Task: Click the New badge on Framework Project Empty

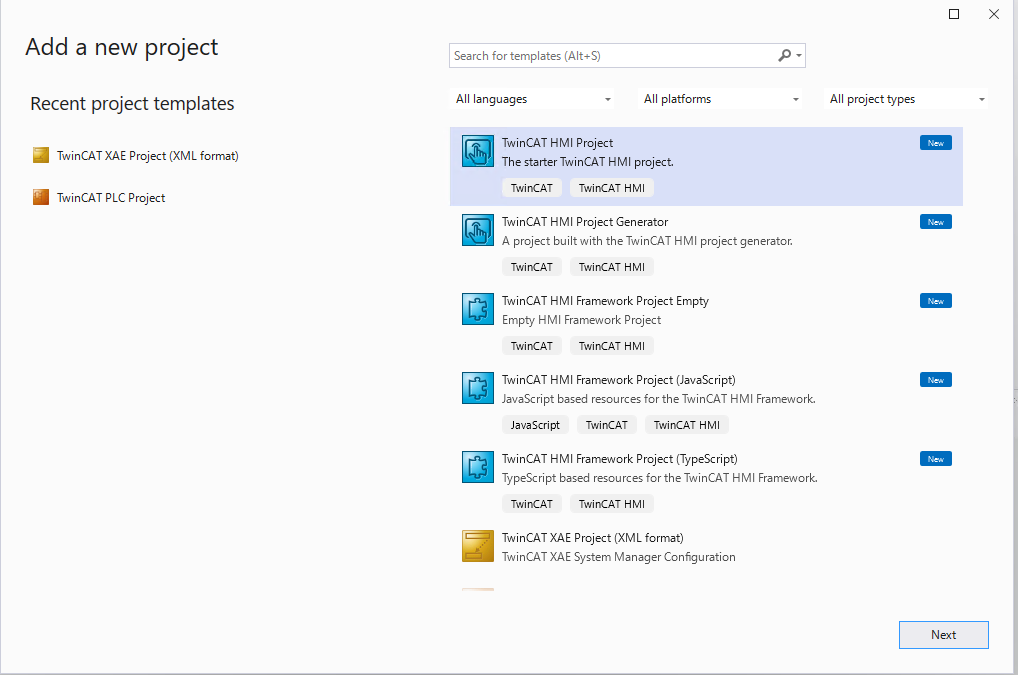Action: (936, 301)
